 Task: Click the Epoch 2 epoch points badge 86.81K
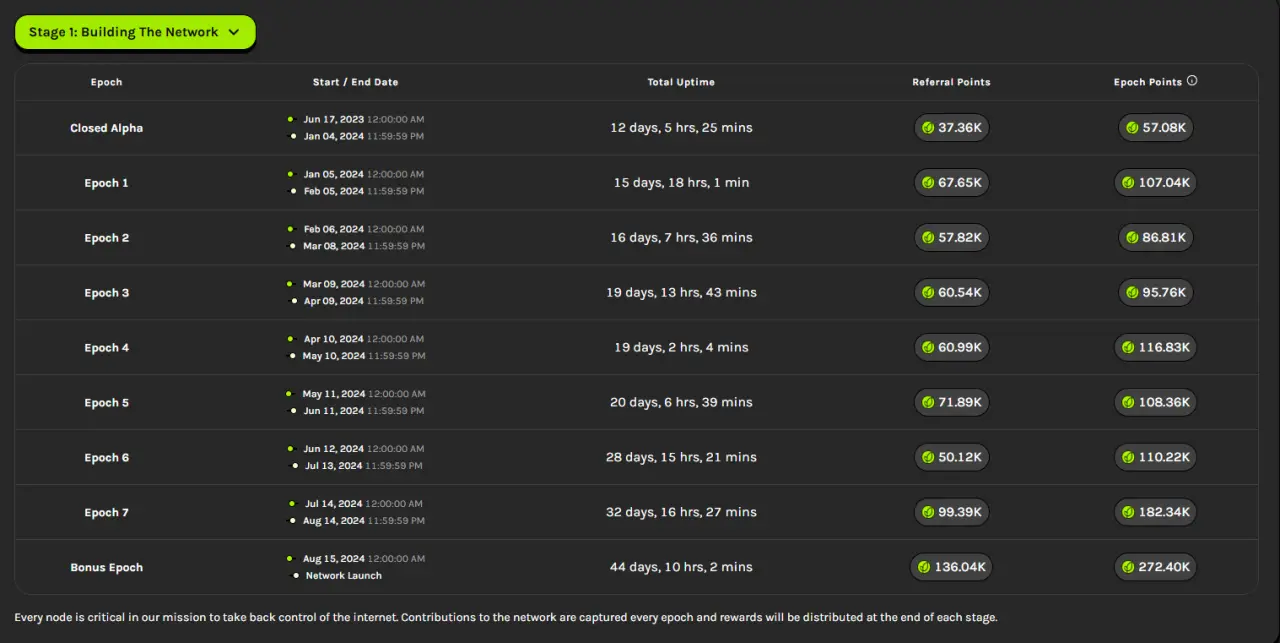(x=1156, y=238)
